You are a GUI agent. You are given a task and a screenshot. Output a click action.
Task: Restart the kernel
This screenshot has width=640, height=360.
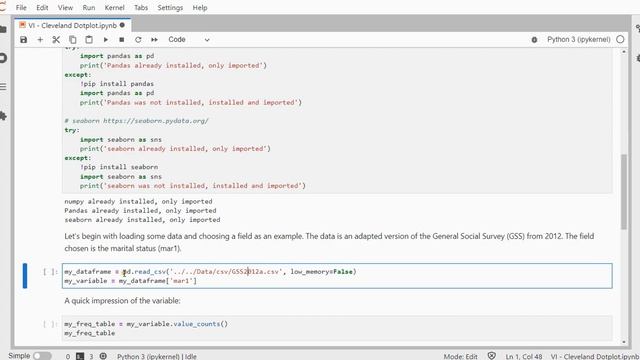point(138,40)
